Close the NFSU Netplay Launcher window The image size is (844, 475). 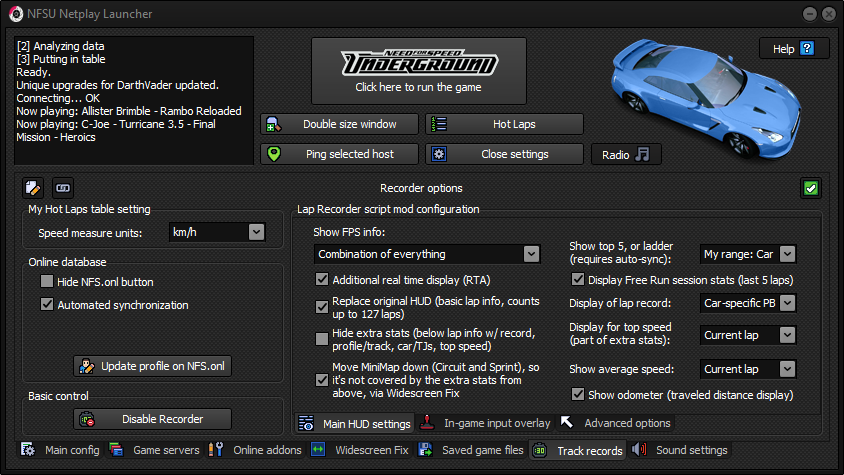tap(829, 14)
